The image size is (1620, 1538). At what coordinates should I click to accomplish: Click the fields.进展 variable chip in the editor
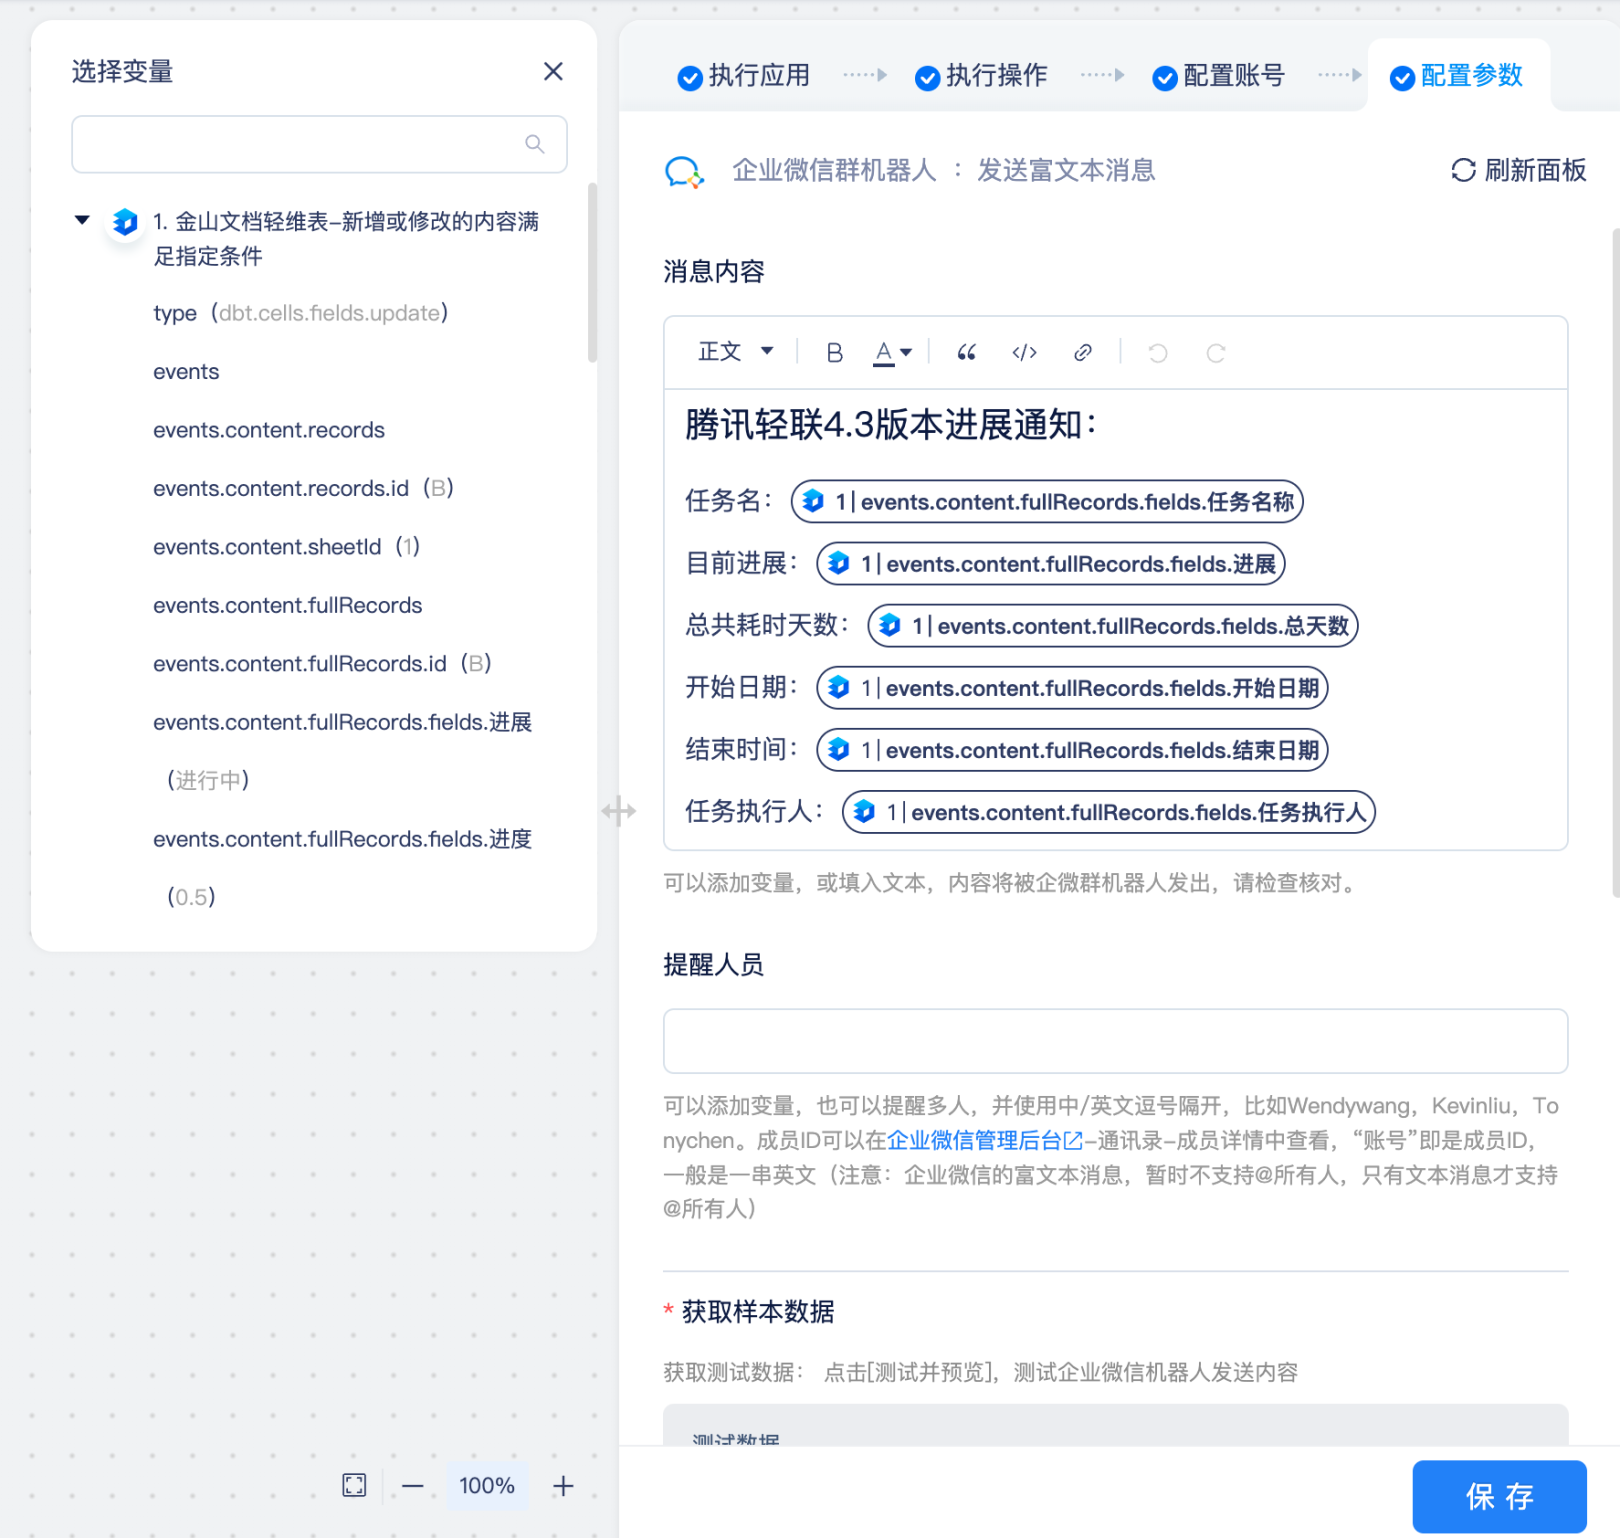[1051, 564]
